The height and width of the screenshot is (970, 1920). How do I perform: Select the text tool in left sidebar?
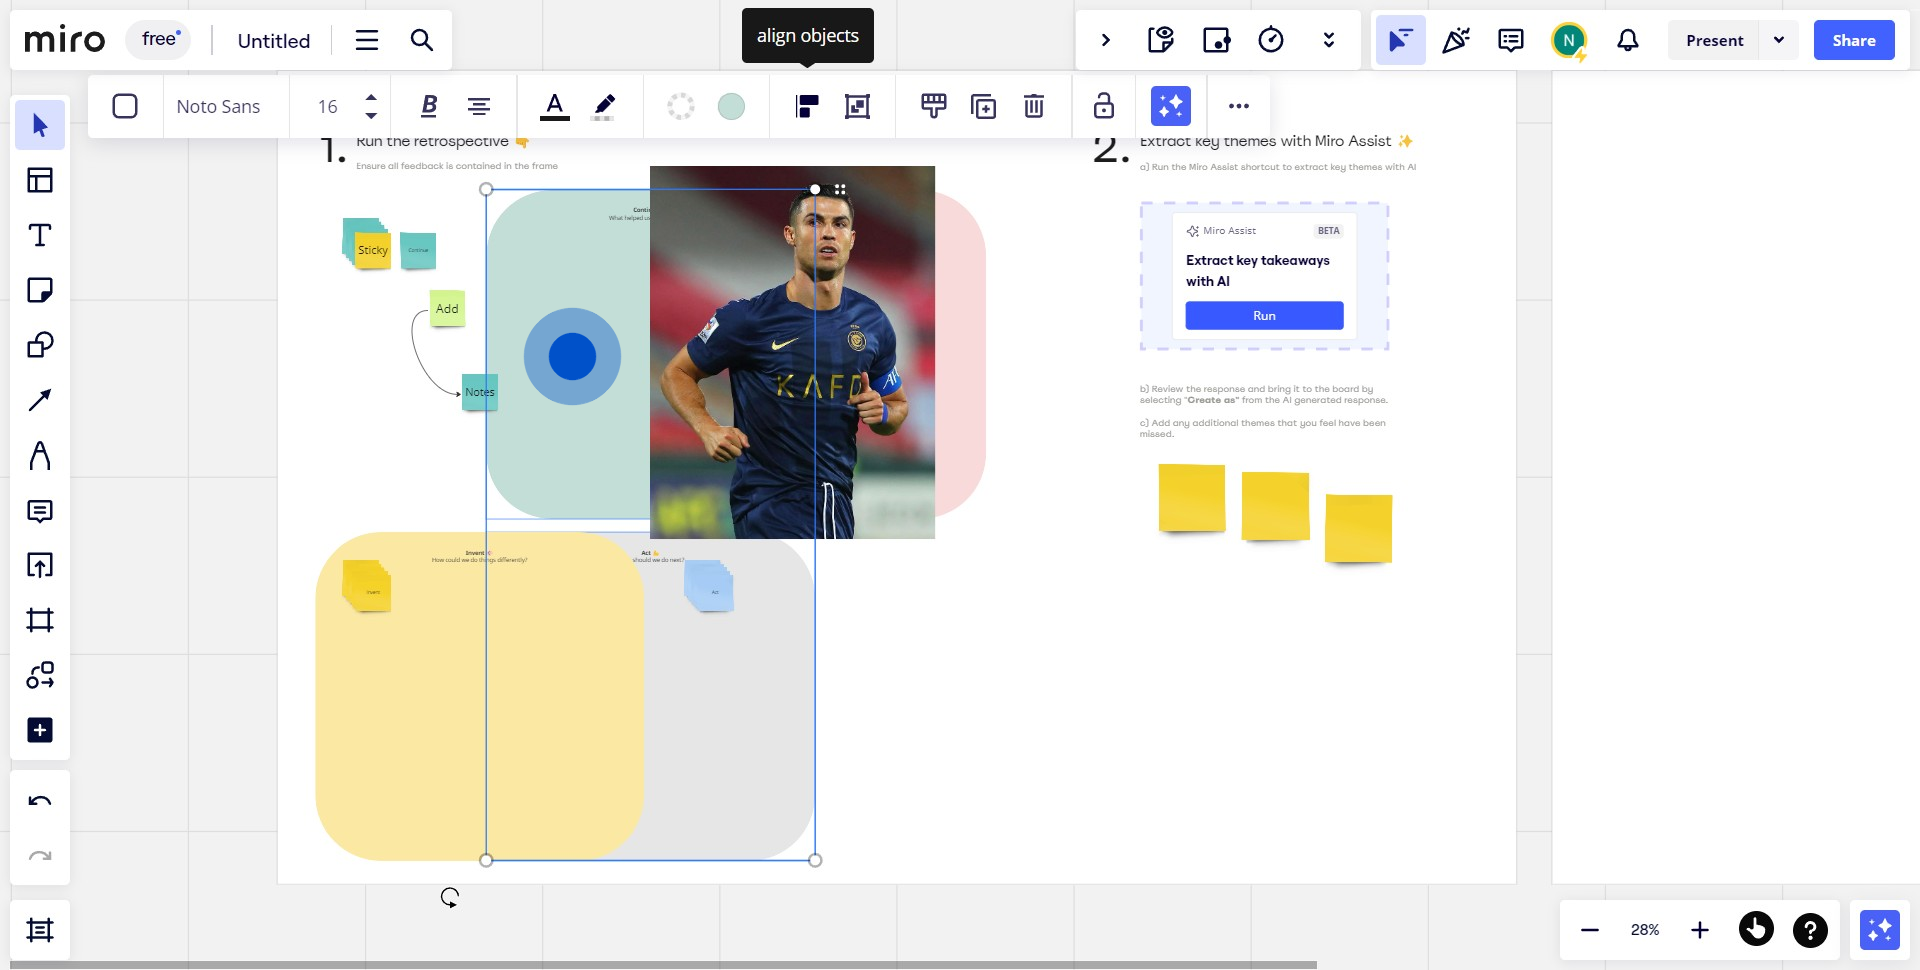click(x=40, y=235)
